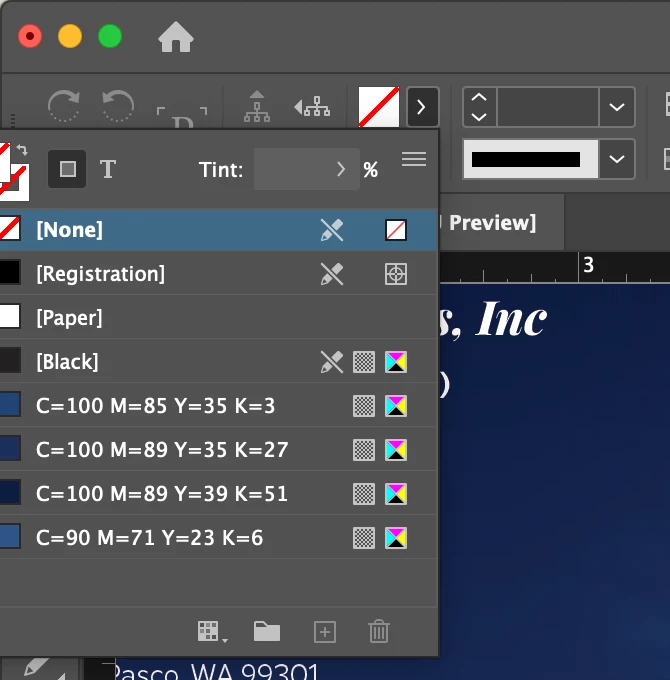This screenshot has width=670, height=680.
Task: Rotate 90 degrees clockwise icon
Action: [64, 106]
